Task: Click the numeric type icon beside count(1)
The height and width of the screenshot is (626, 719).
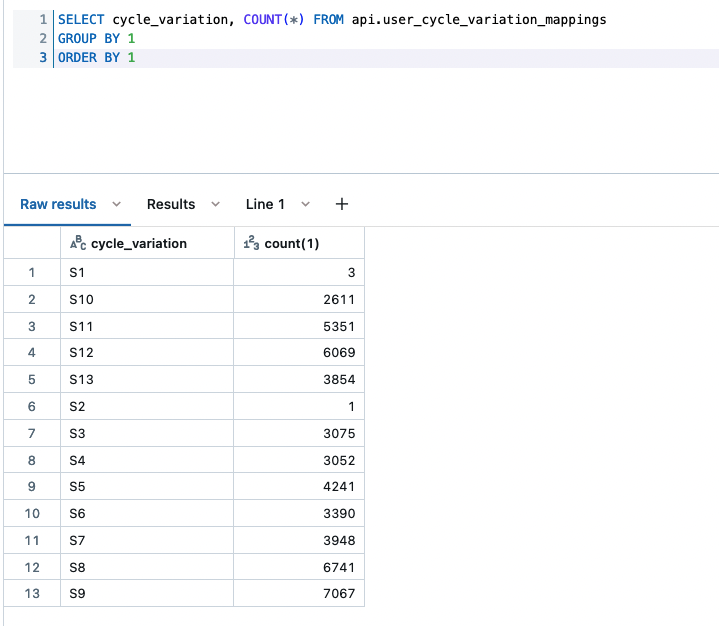Action: tap(251, 243)
